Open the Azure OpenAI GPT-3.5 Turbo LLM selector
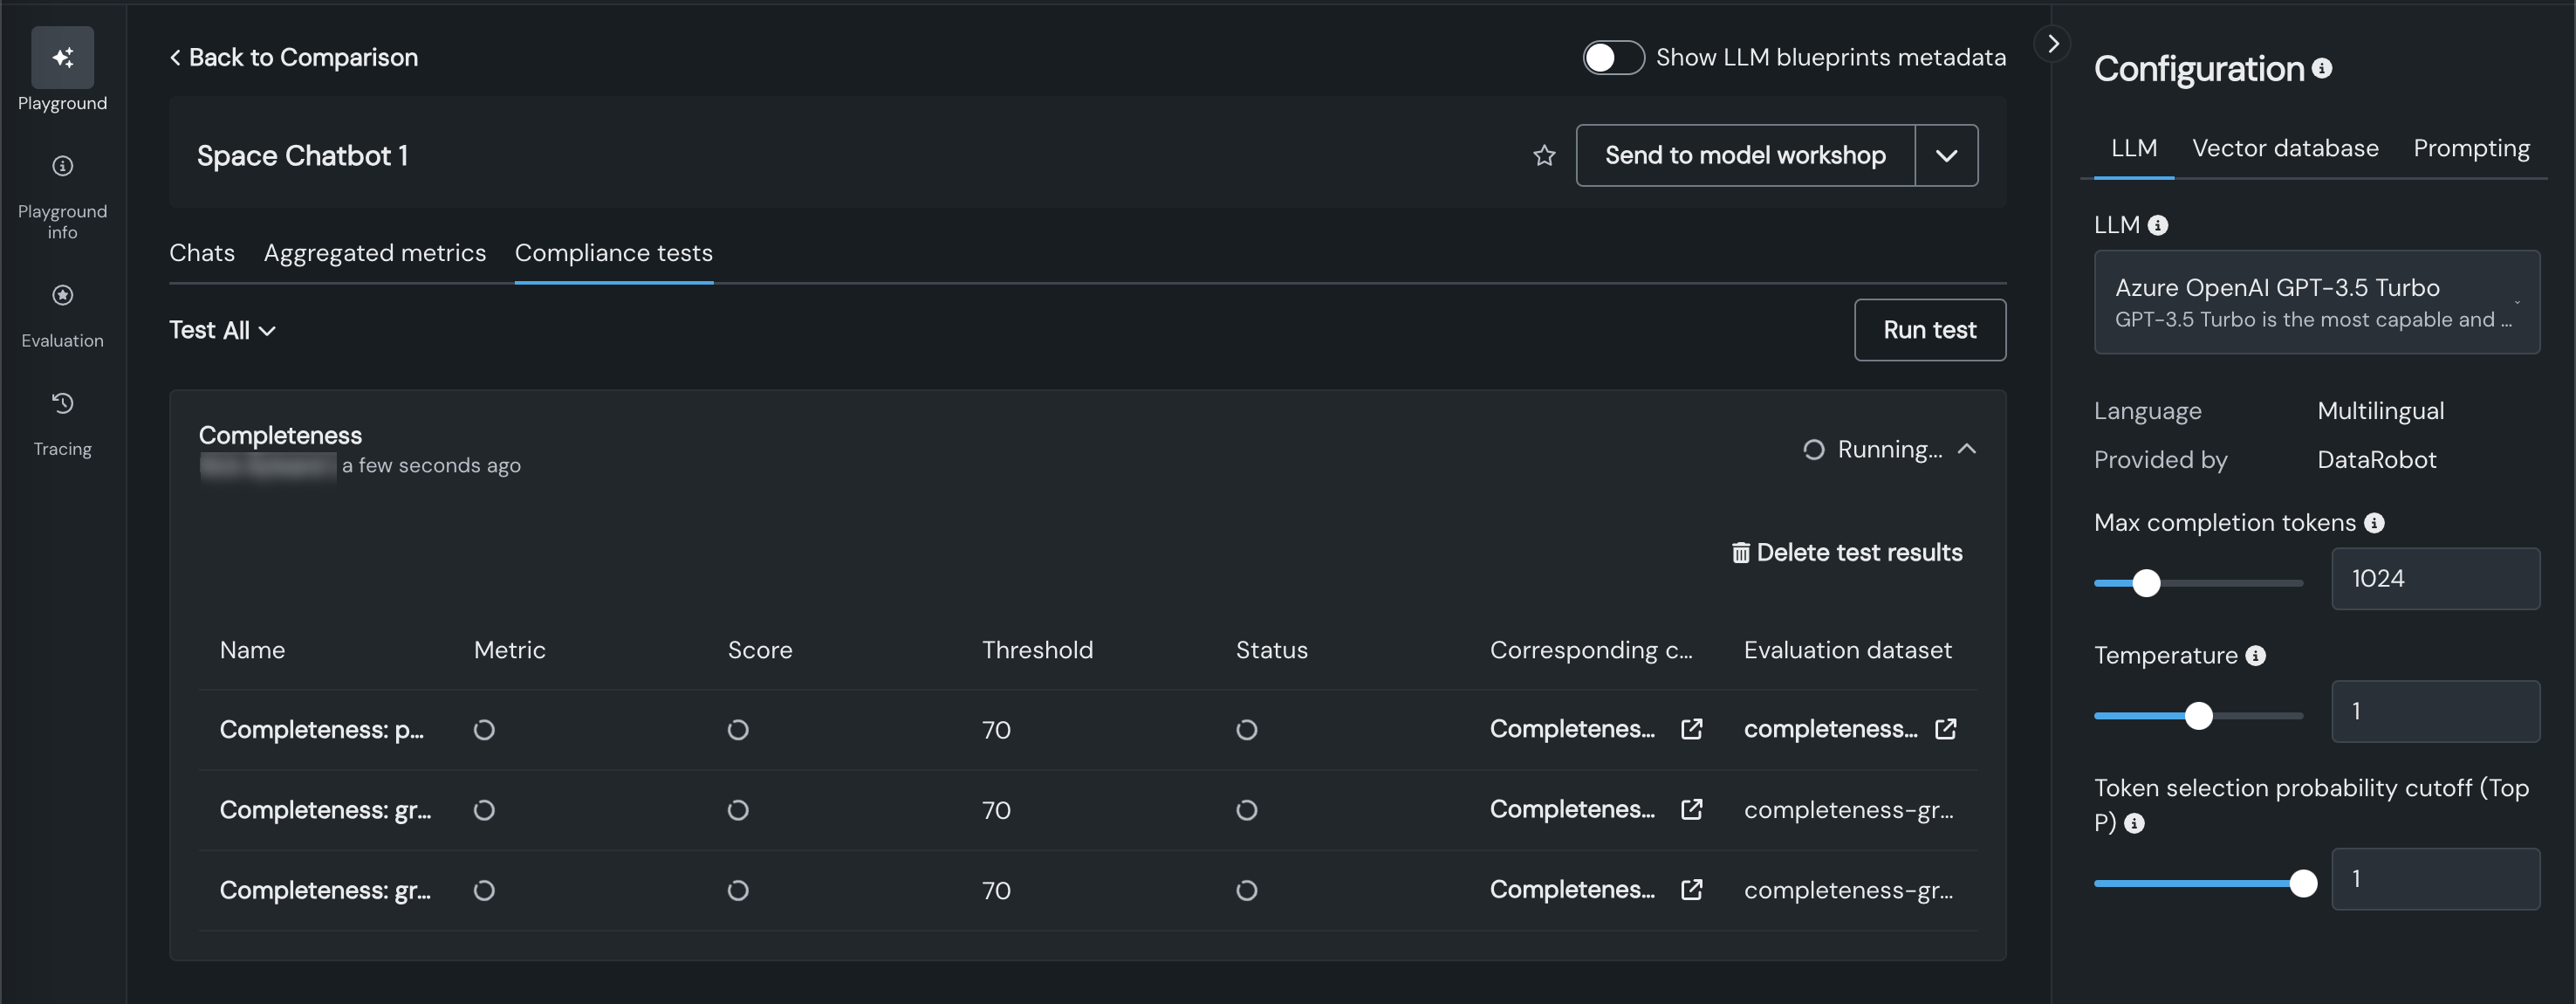 coord(2316,302)
